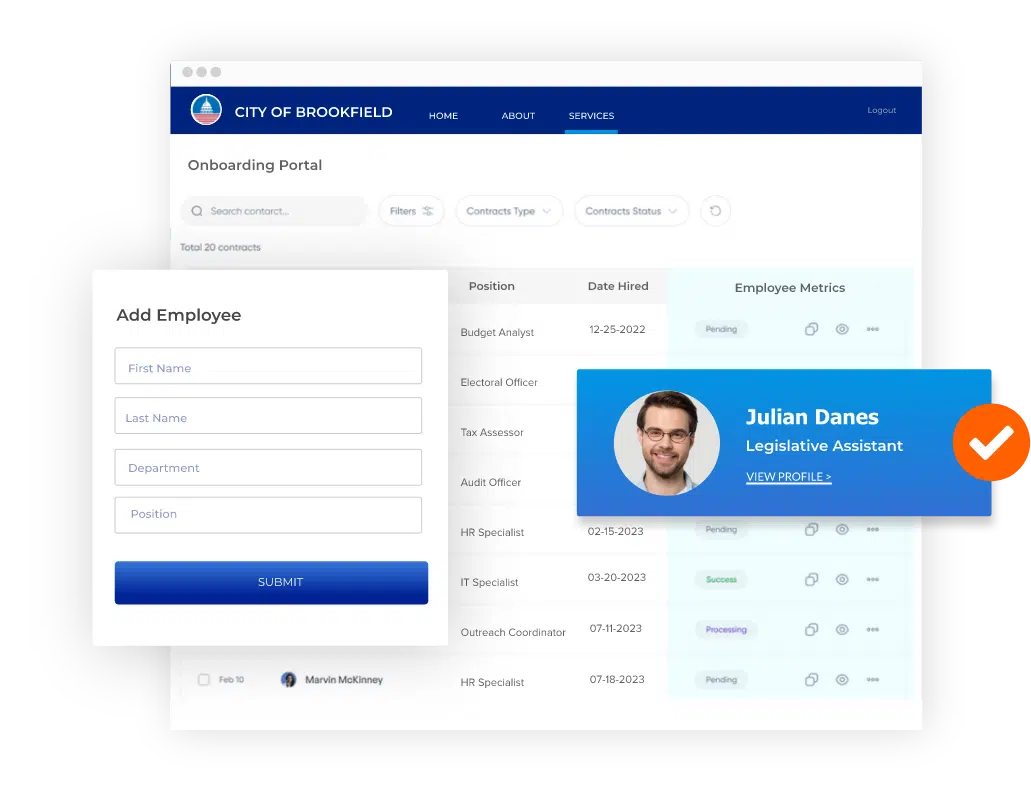Click the First Name input field
The width and height of the screenshot is (1031, 790).
coord(268,366)
